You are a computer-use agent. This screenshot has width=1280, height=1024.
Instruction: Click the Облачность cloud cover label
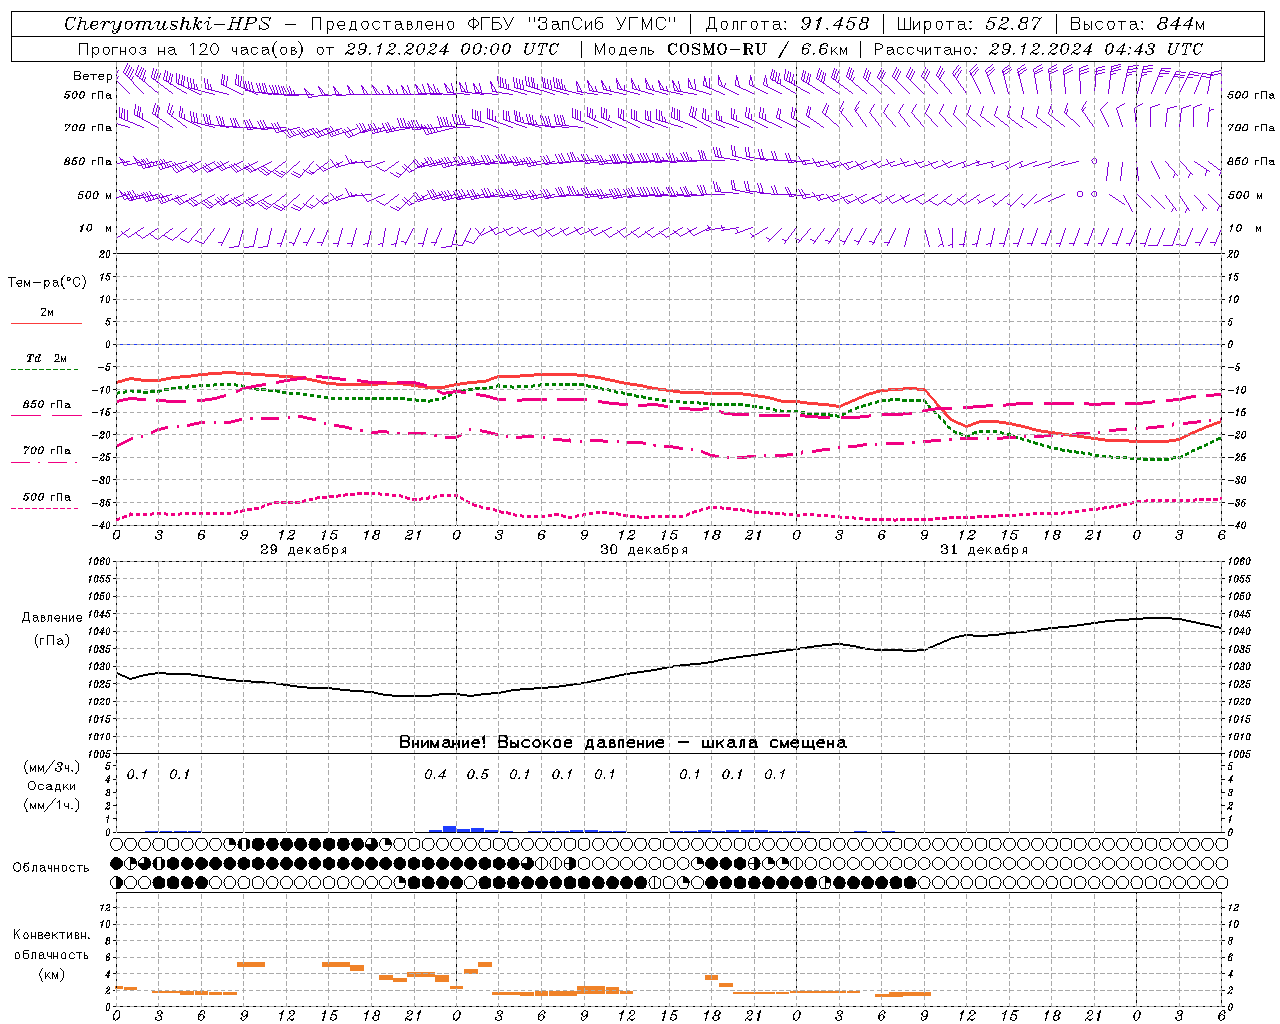(x=51, y=868)
